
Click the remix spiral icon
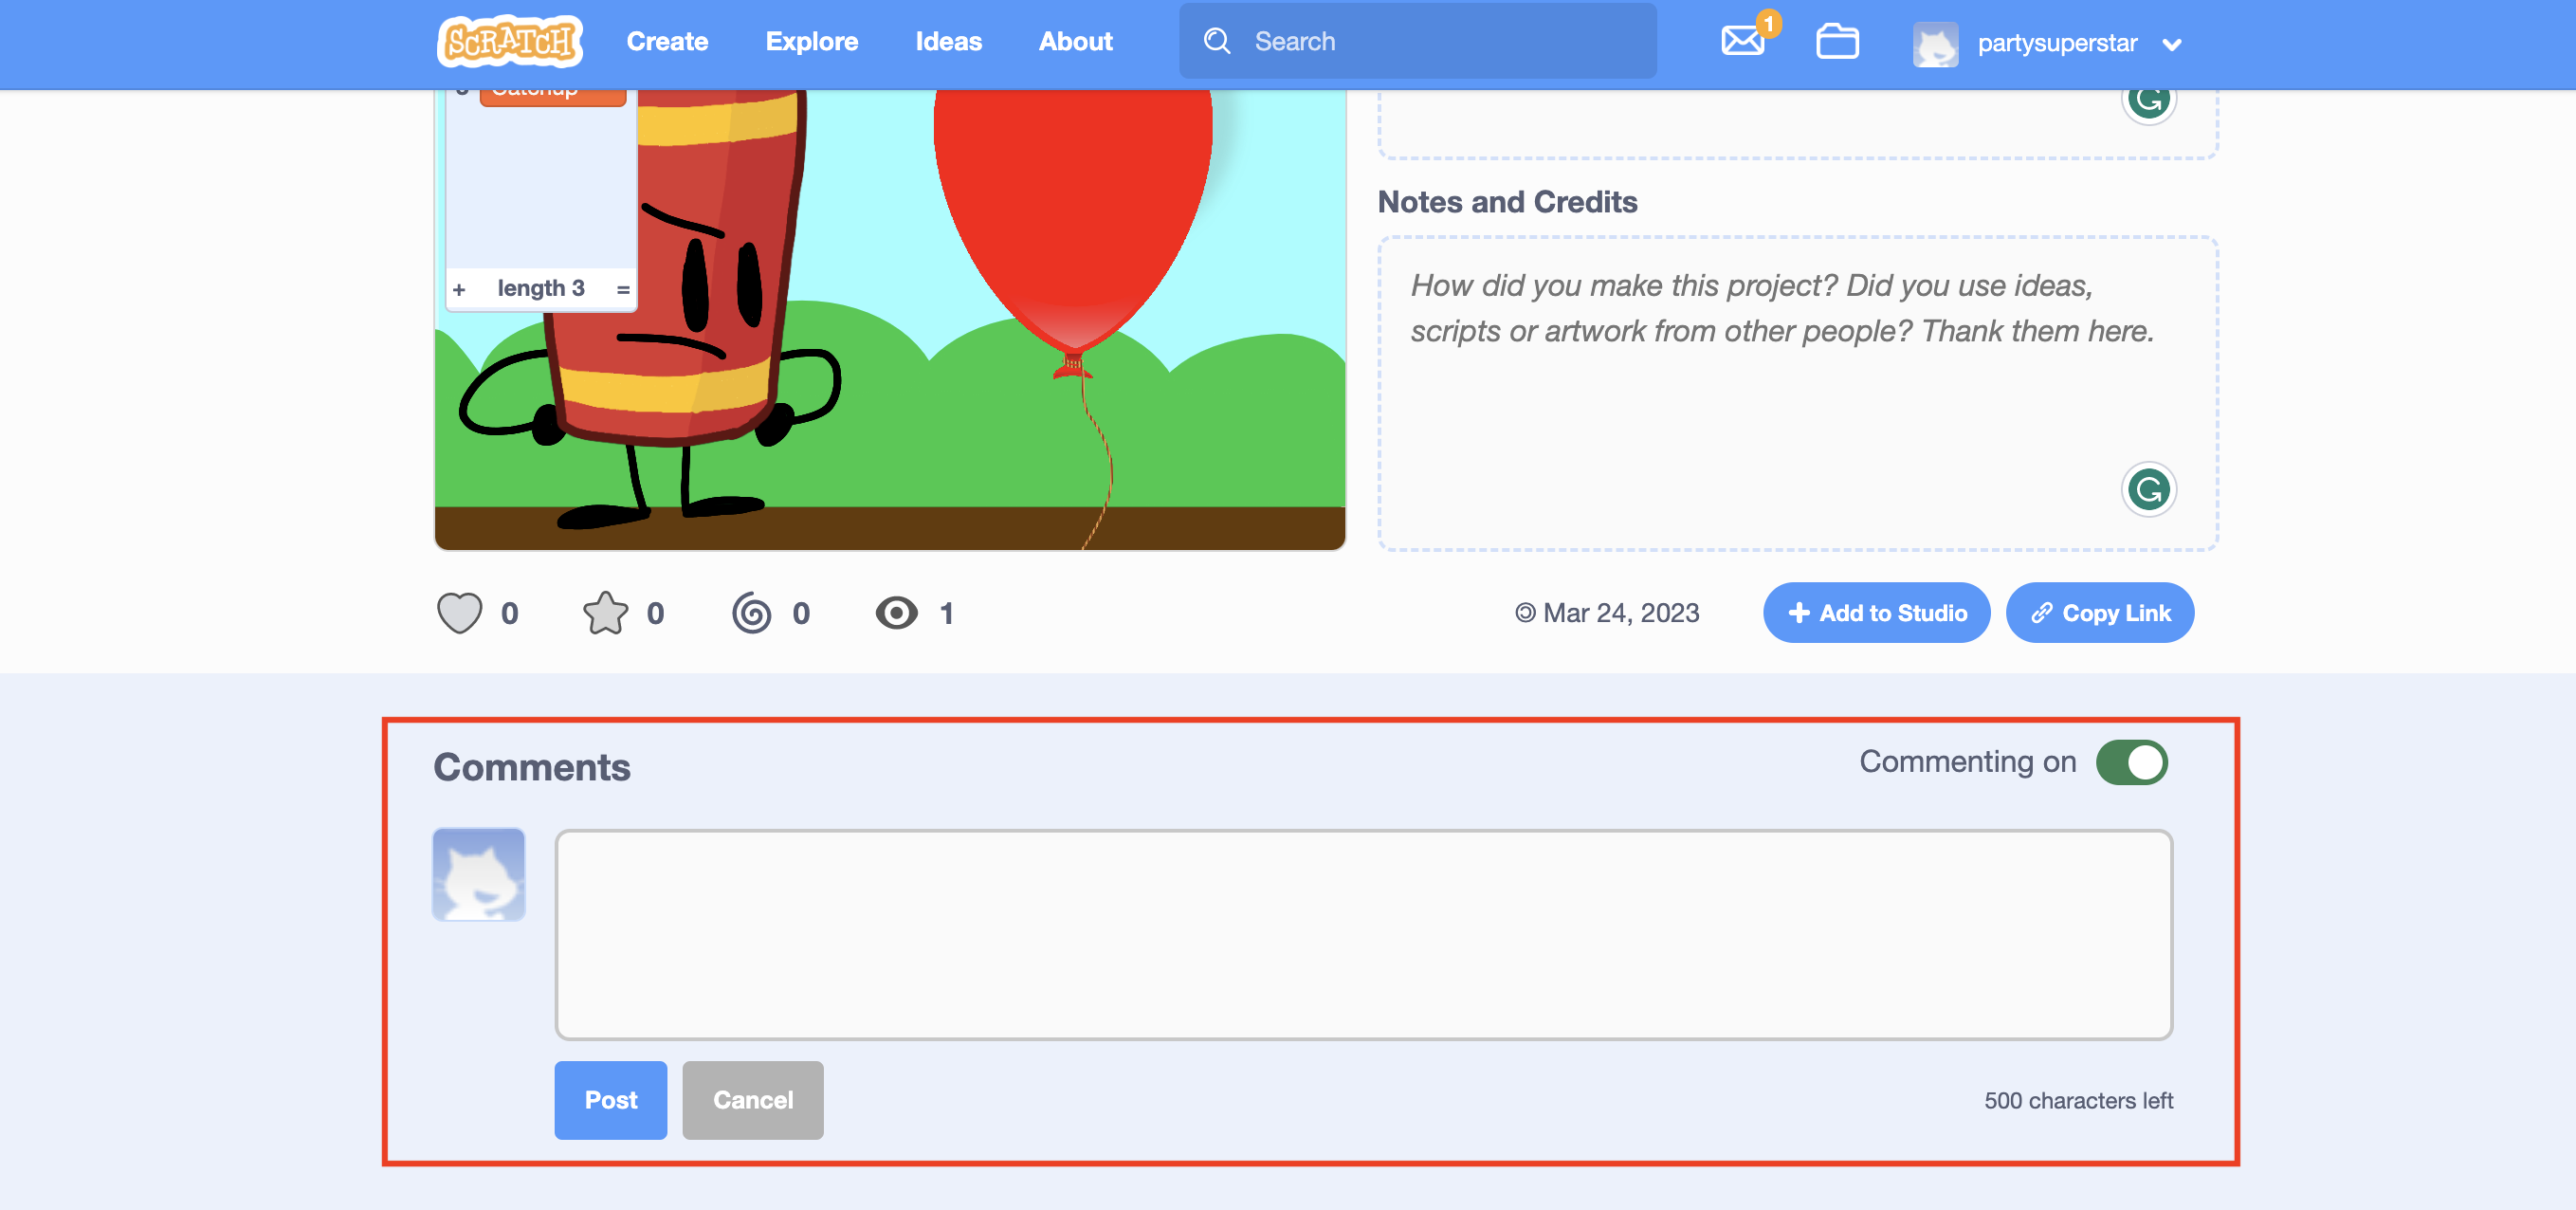pyautogui.click(x=751, y=613)
